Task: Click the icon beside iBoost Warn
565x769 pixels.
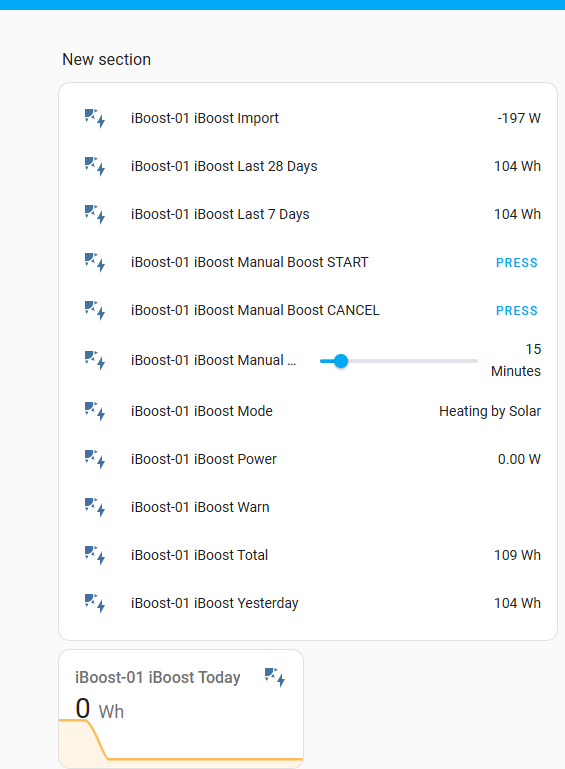Action: click(95, 507)
